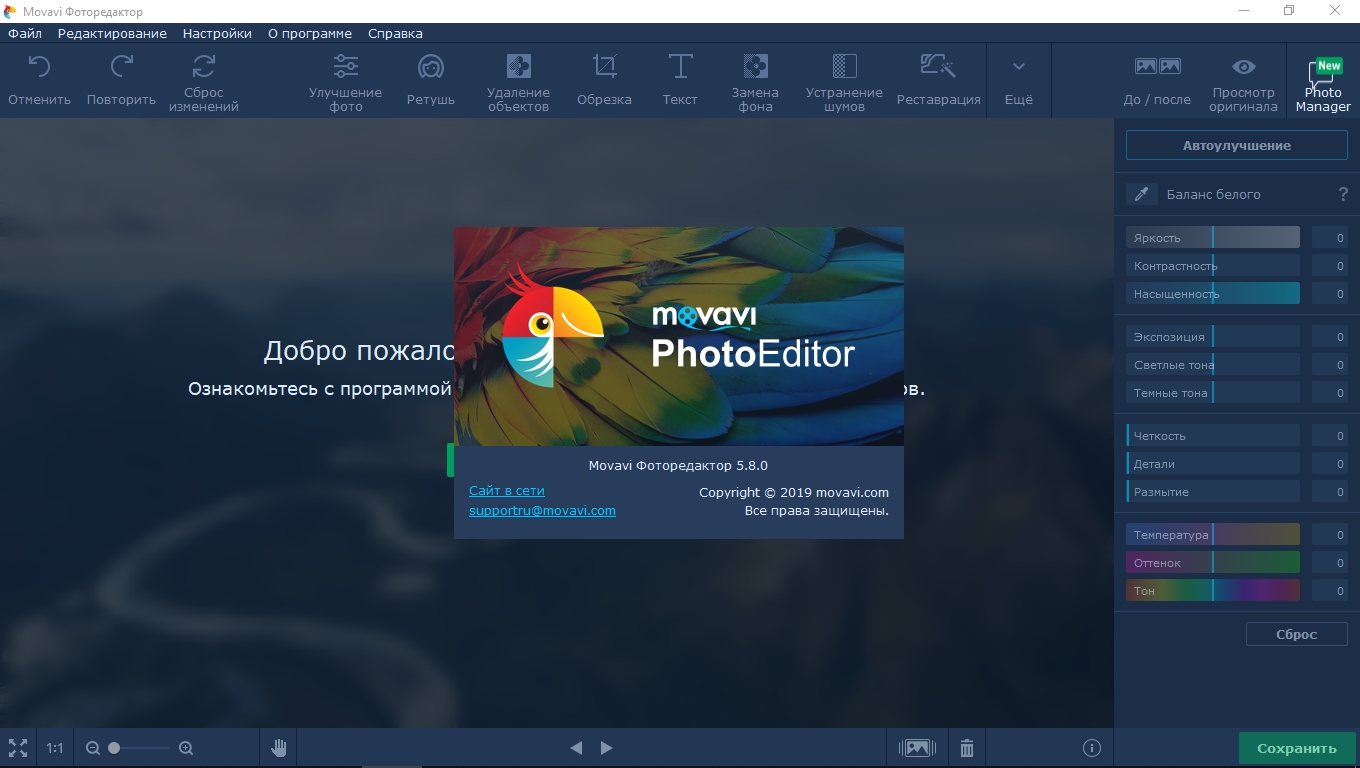This screenshot has width=1360, height=768.
Task: Select the Обрезка crop tool
Action: [x=604, y=80]
